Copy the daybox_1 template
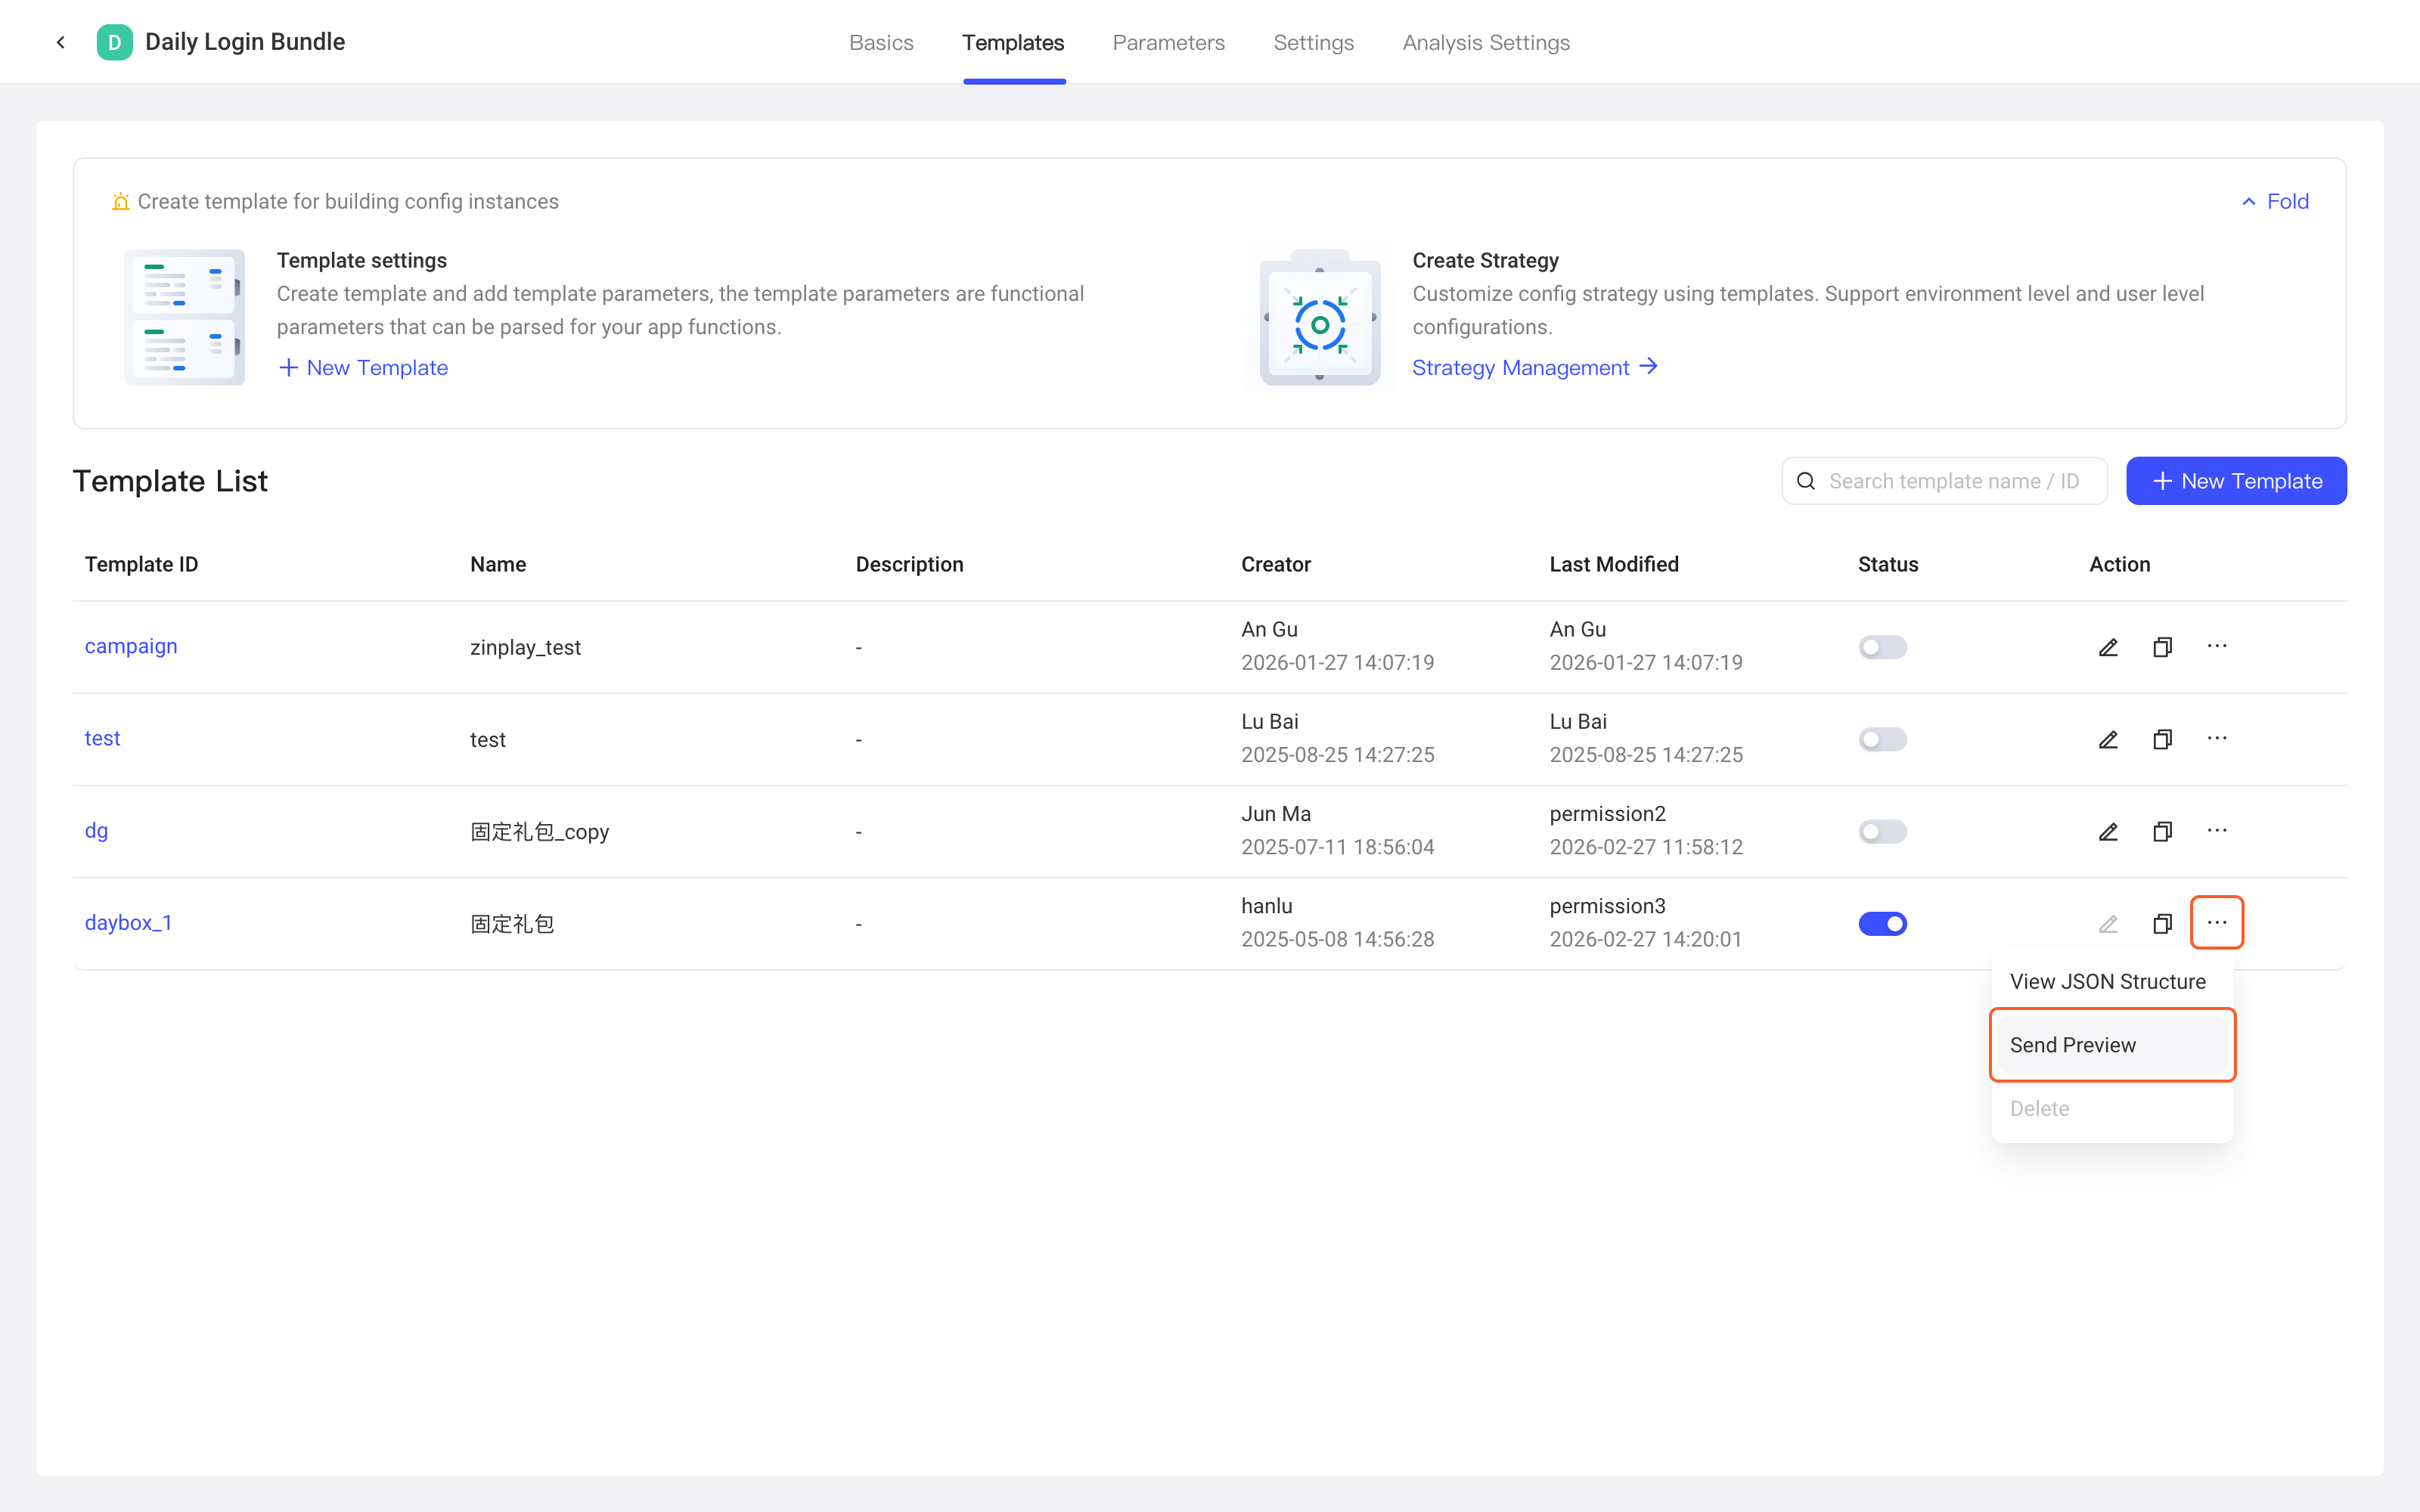Viewport: 2420px width, 1512px height. pos(2162,923)
